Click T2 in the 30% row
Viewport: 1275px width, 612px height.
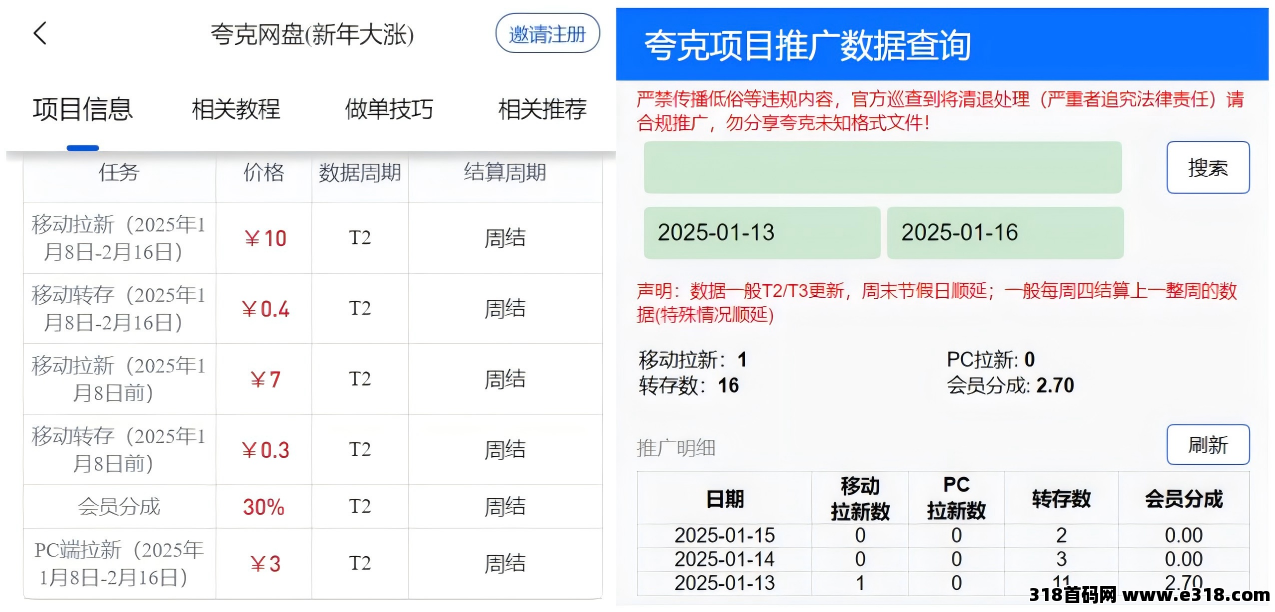point(360,507)
